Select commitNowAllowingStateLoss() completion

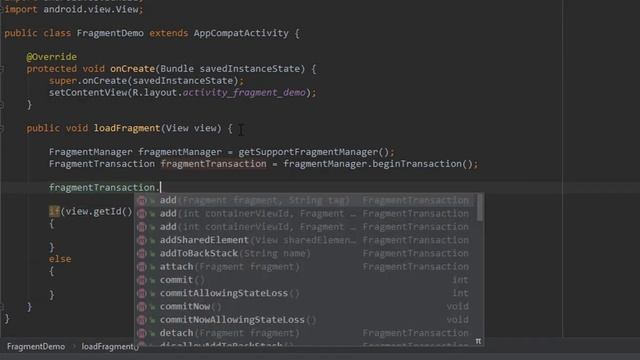(305, 320)
